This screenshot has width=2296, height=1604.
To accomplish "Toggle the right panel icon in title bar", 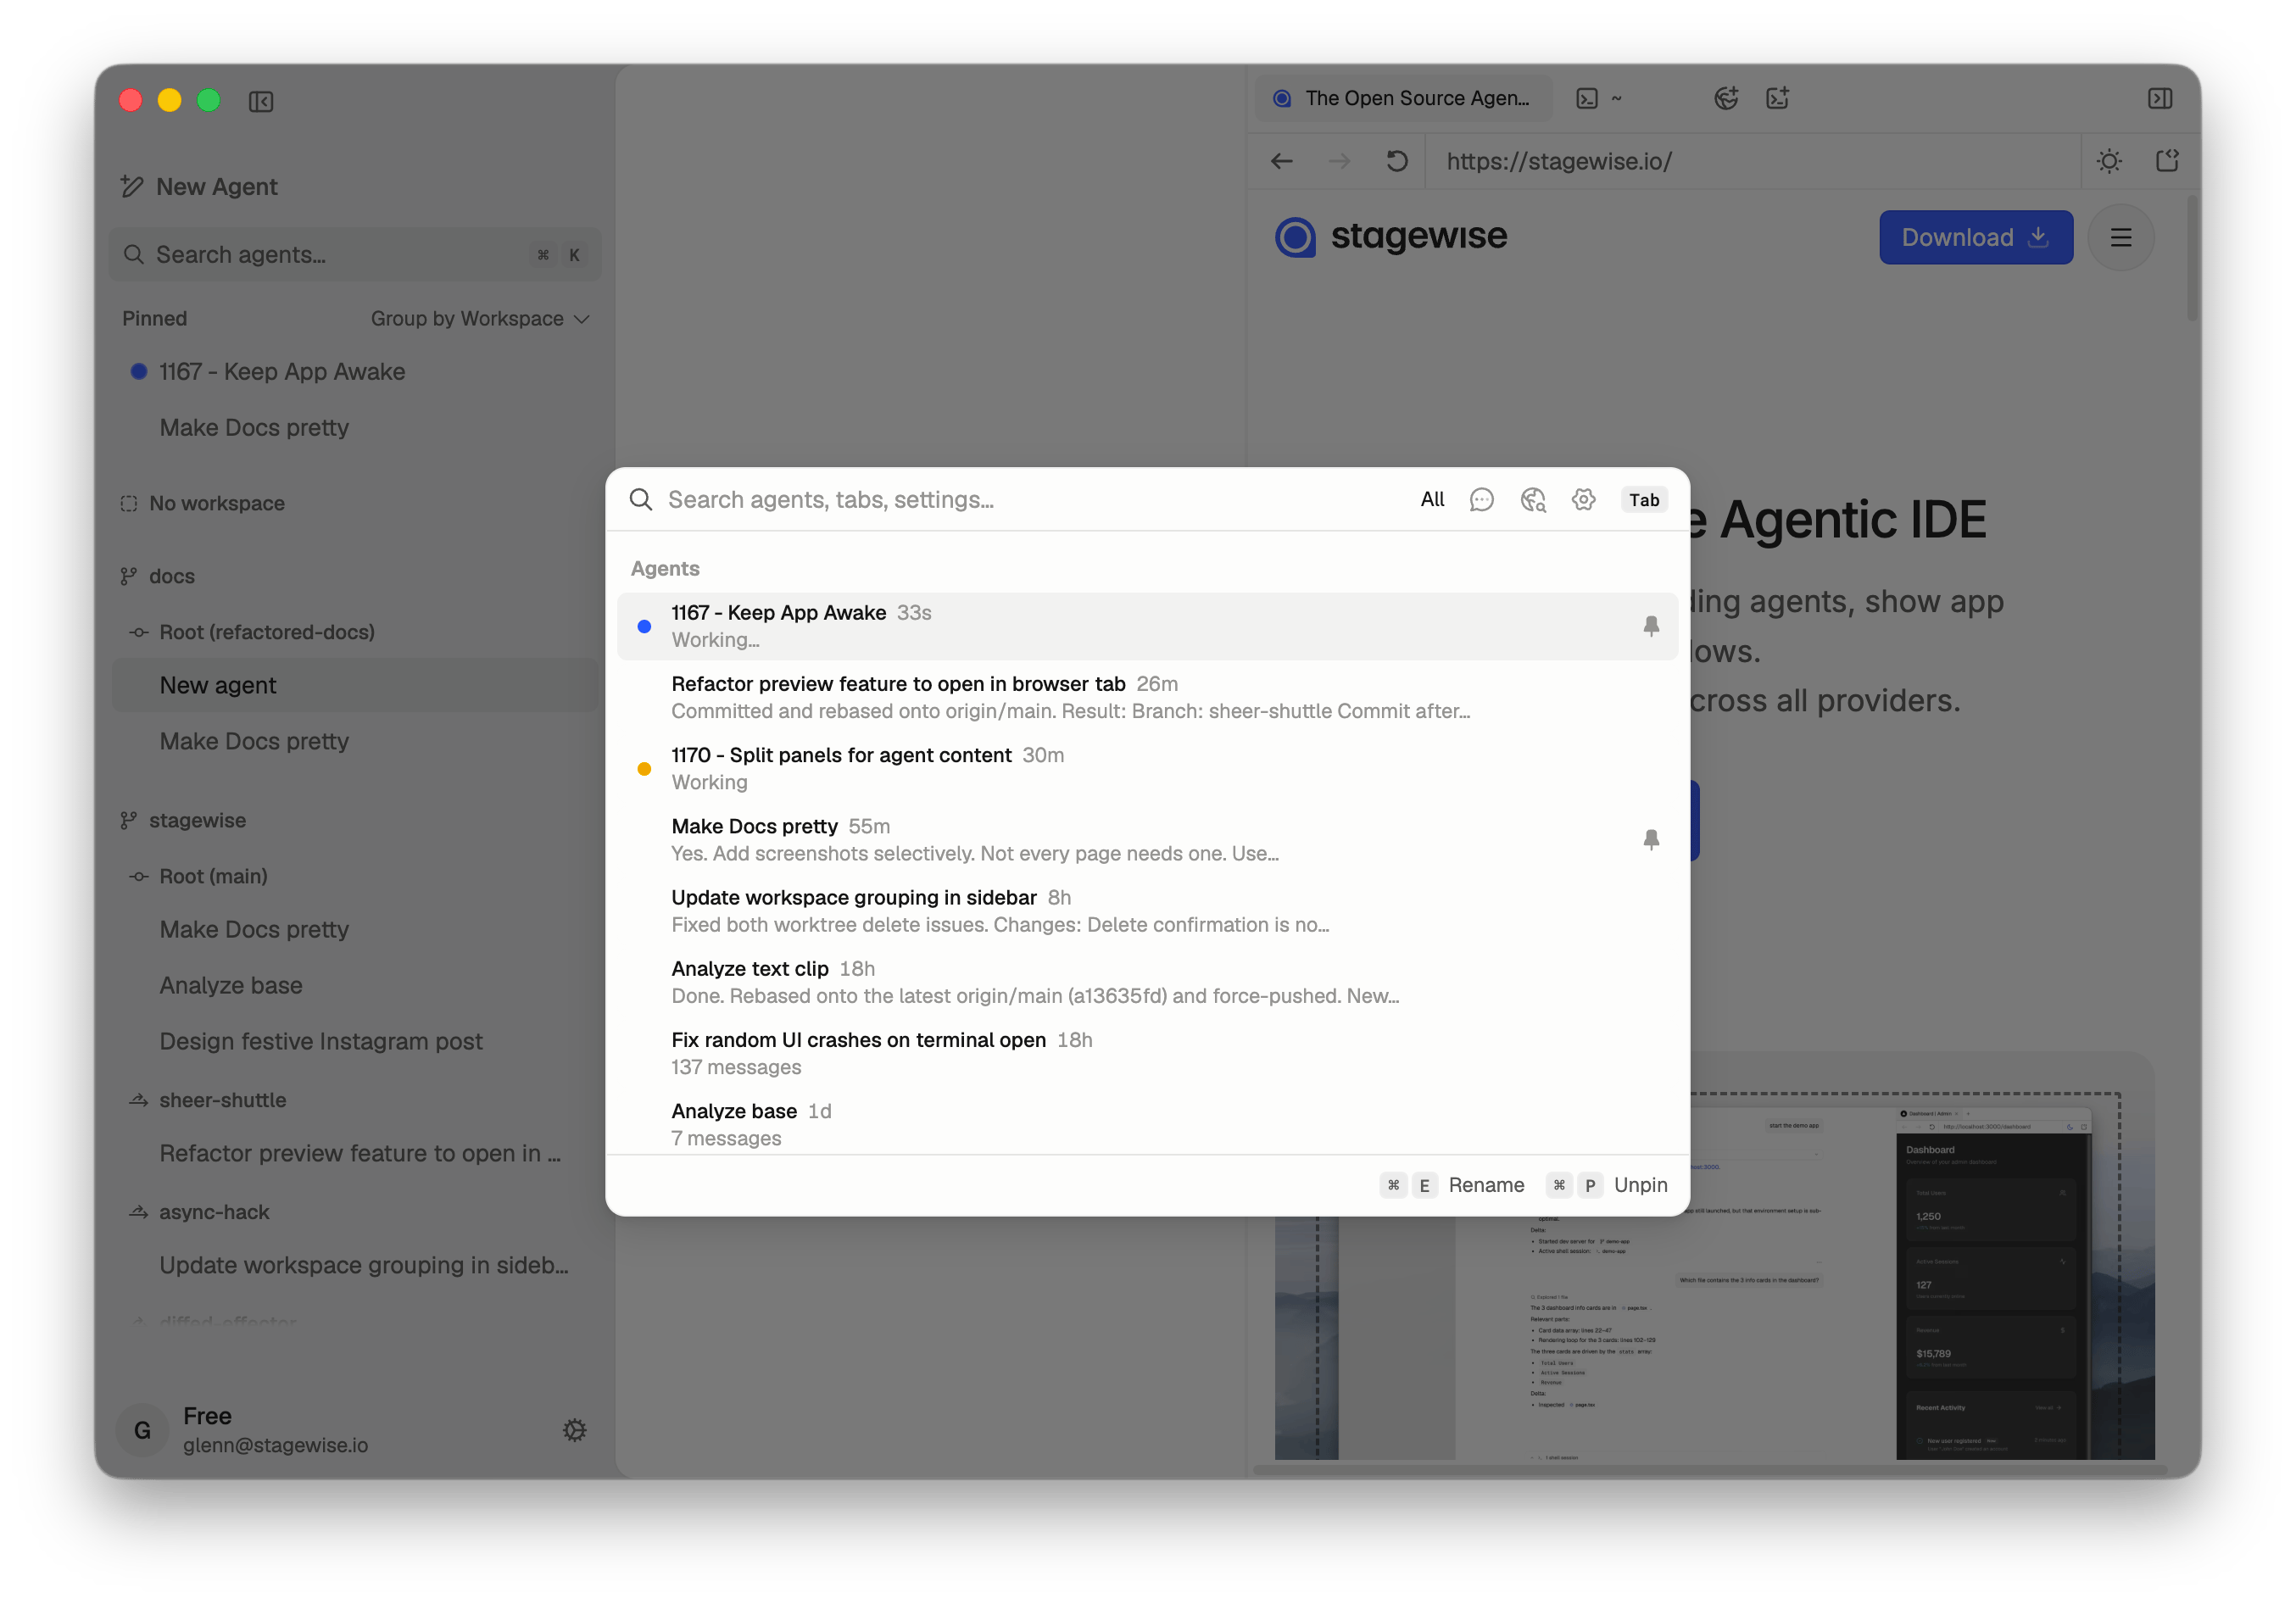I will [2159, 98].
